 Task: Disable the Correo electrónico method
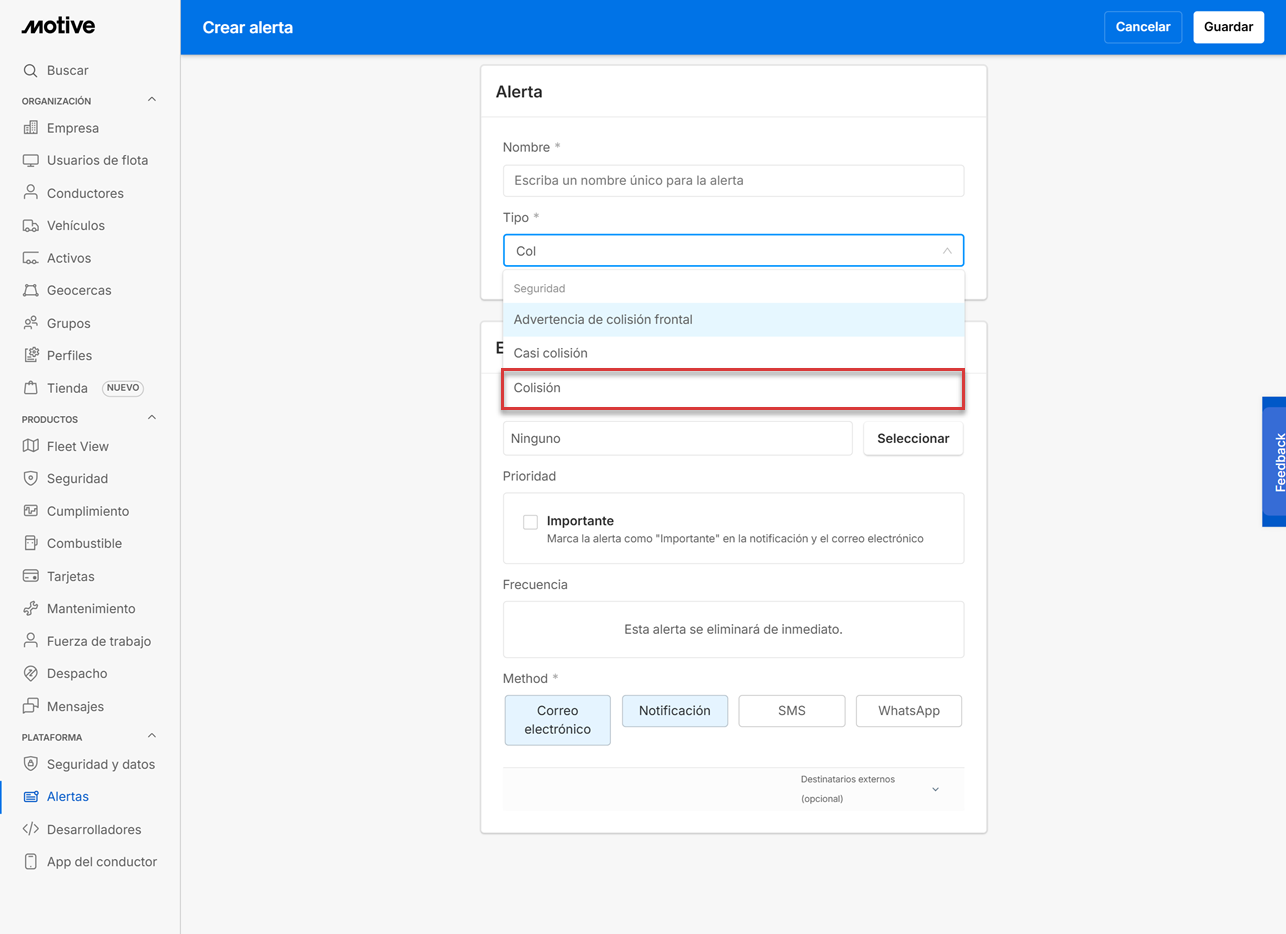pyautogui.click(x=557, y=720)
